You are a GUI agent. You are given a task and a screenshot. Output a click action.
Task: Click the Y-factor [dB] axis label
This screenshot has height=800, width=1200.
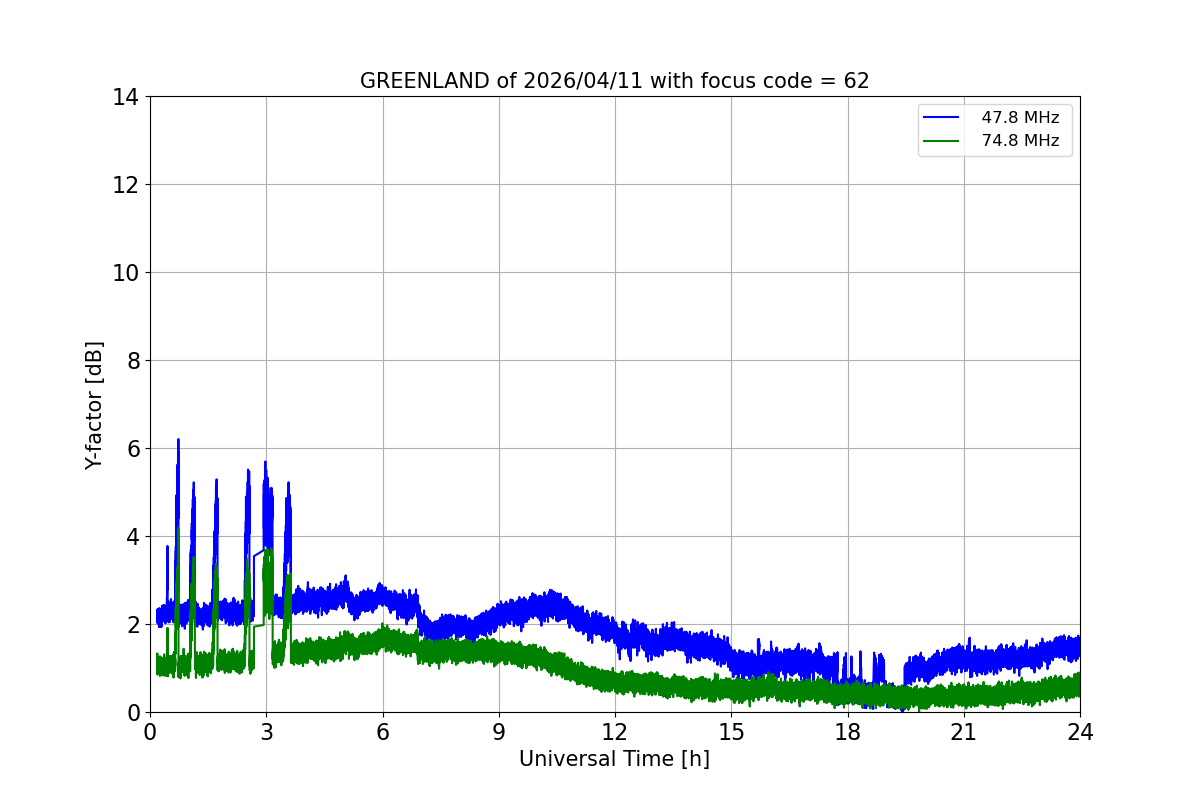(x=94, y=405)
